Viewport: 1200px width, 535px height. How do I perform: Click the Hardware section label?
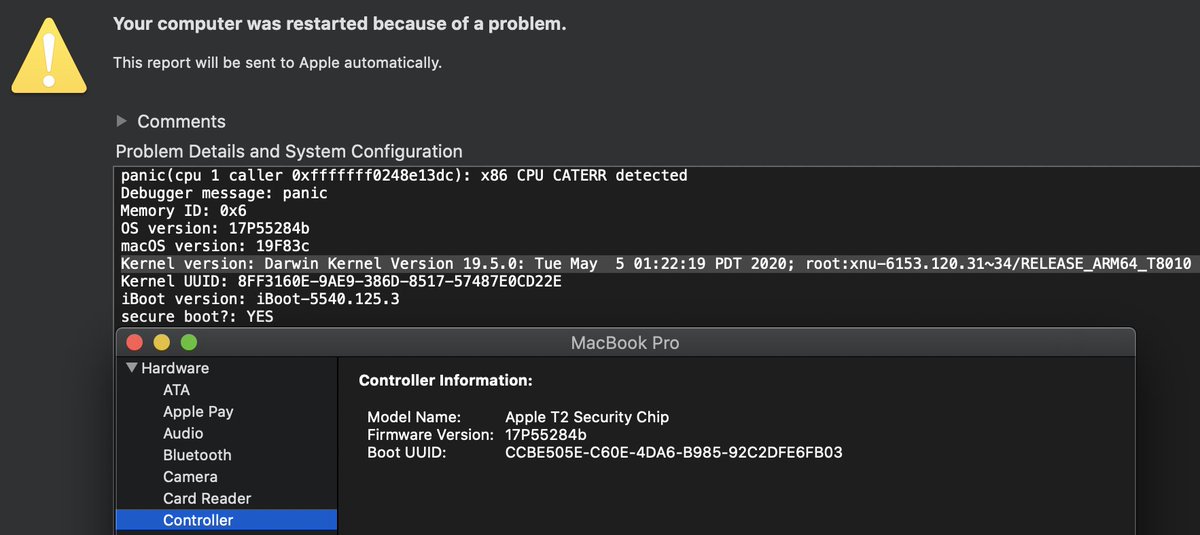[175, 368]
